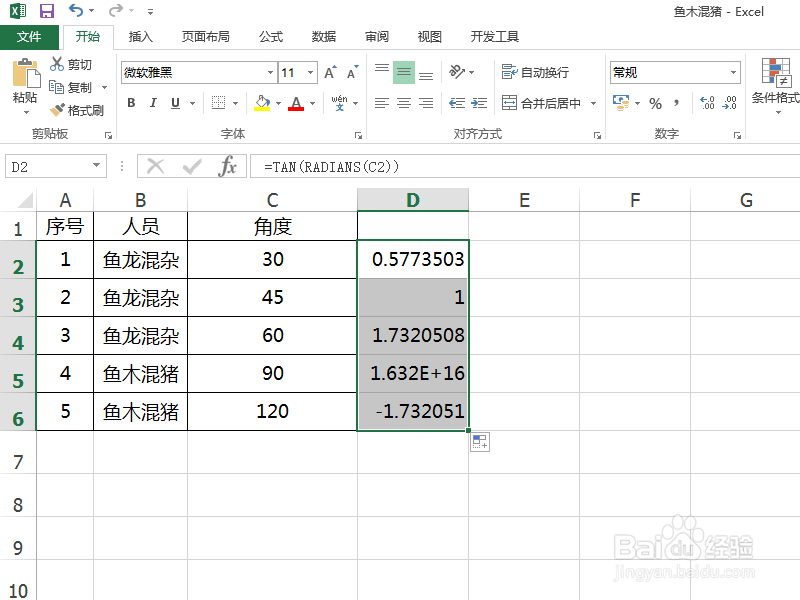Image resolution: width=800 pixels, height=600 pixels.
Task: Open the 开发工具 Developer tab
Action: [494, 37]
